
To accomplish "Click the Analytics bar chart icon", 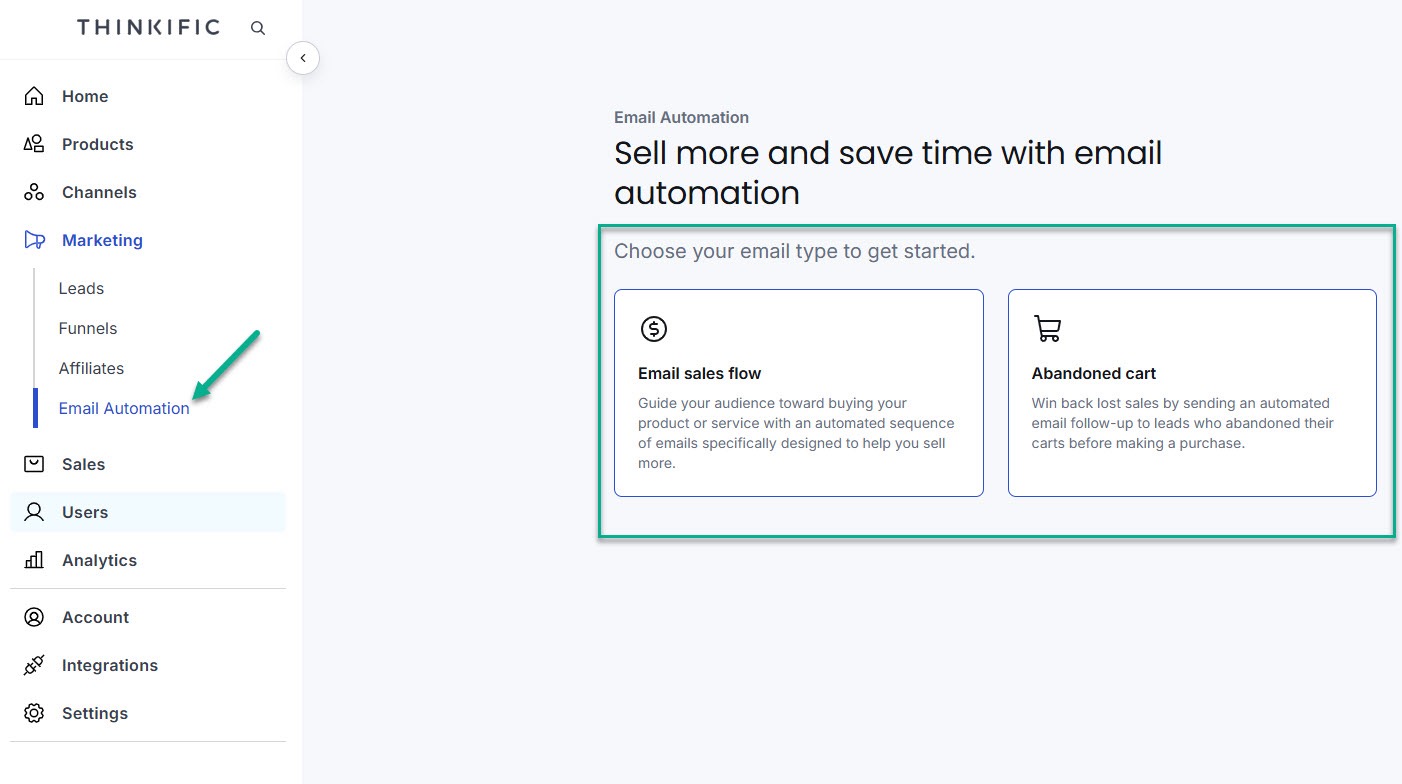I will click(34, 560).
